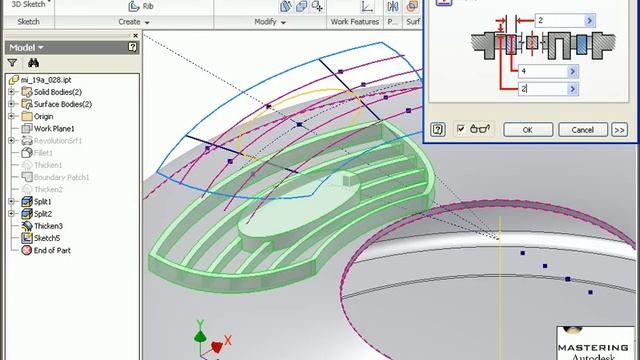Select Split2 feature icon
The width and height of the screenshot is (640, 360).
[x=27, y=214]
